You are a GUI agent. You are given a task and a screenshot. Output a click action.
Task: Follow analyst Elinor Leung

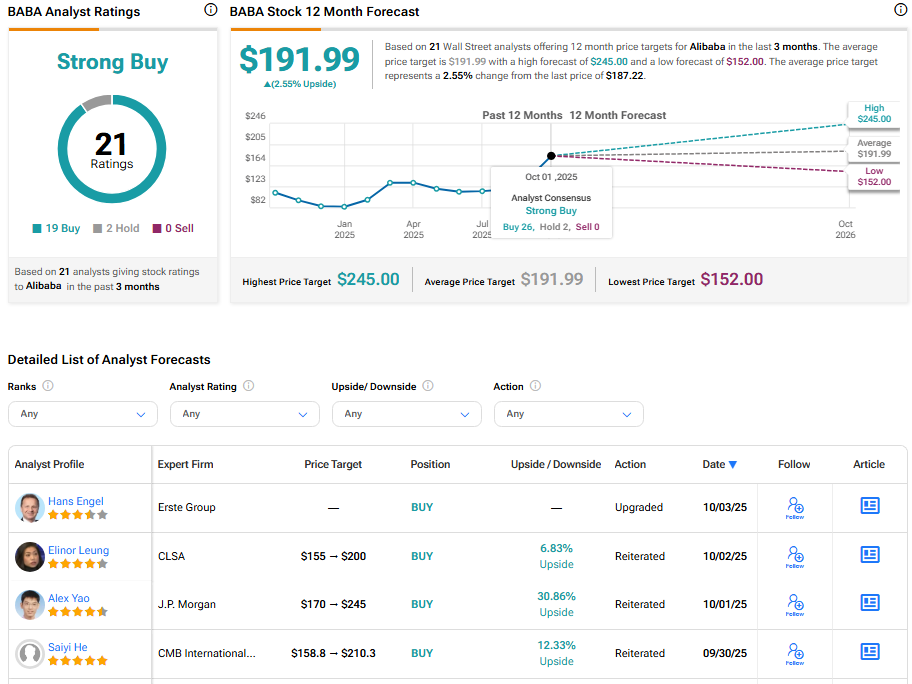[x=795, y=556]
